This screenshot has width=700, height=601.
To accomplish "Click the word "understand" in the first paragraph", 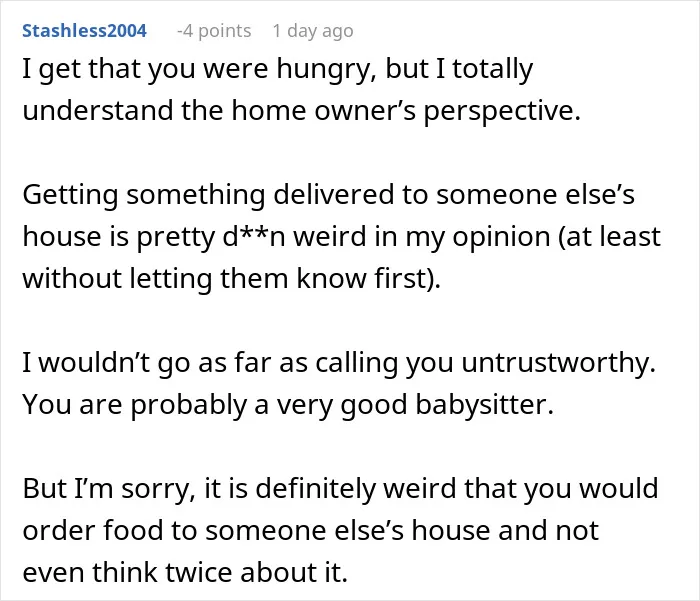I will 98,110.
